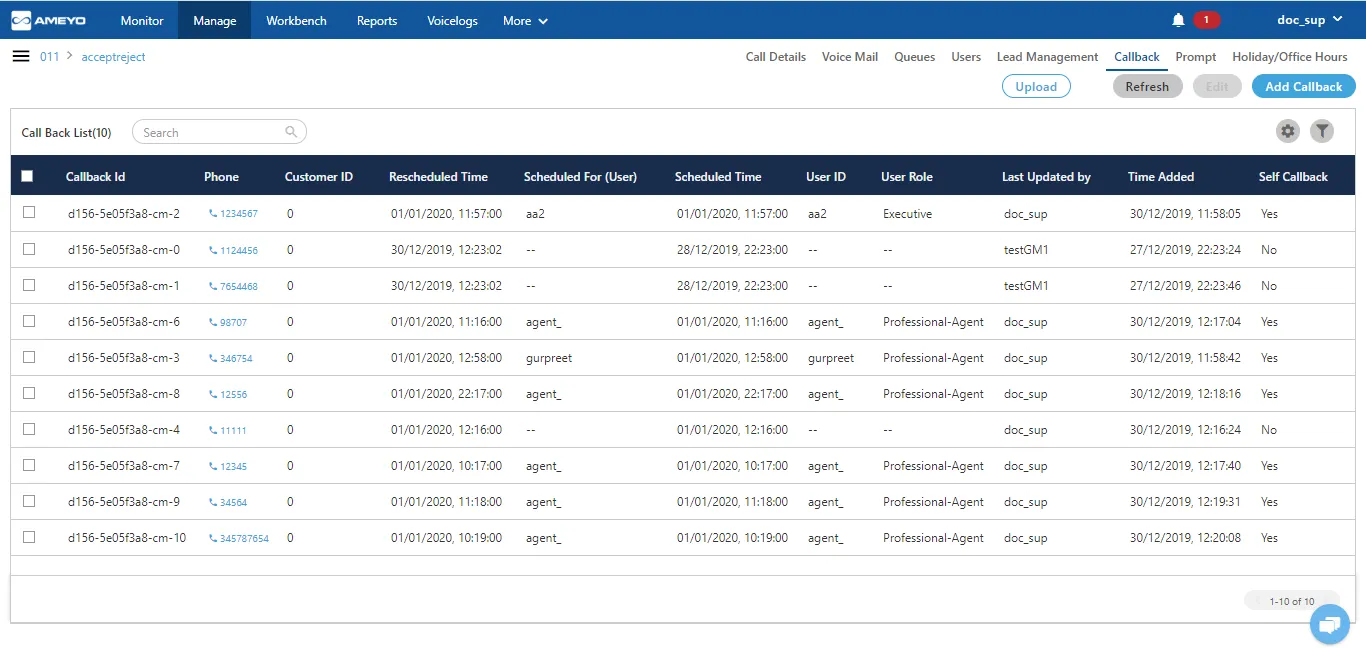
Task: Click the Add Callback button
Action: [x=1304, y=86]
